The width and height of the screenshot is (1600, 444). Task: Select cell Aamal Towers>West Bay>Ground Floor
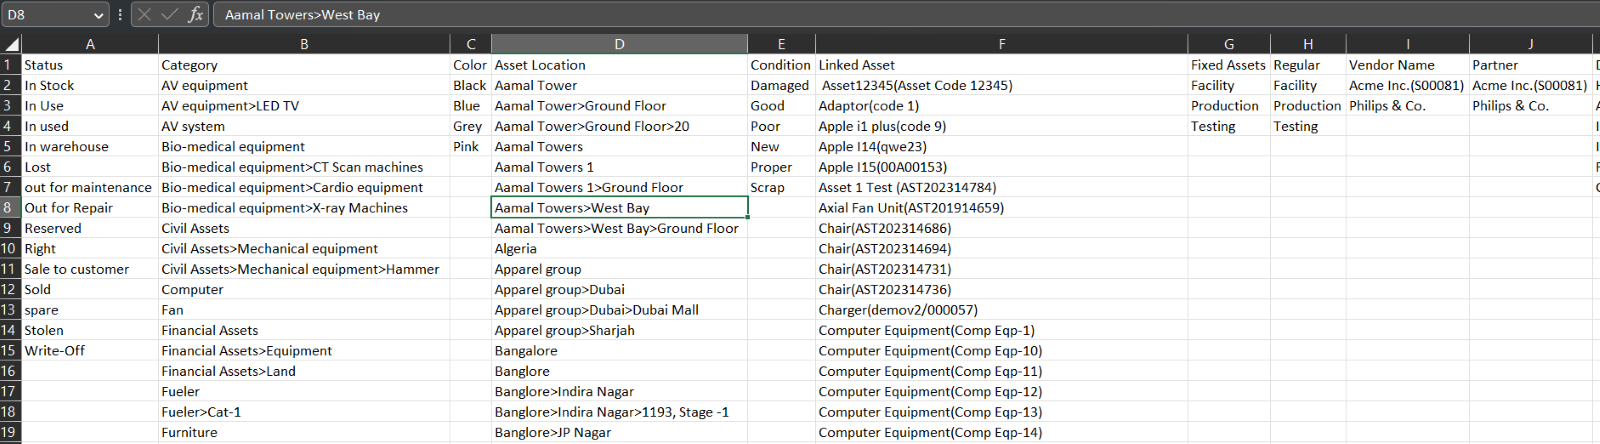pos(619,228)
